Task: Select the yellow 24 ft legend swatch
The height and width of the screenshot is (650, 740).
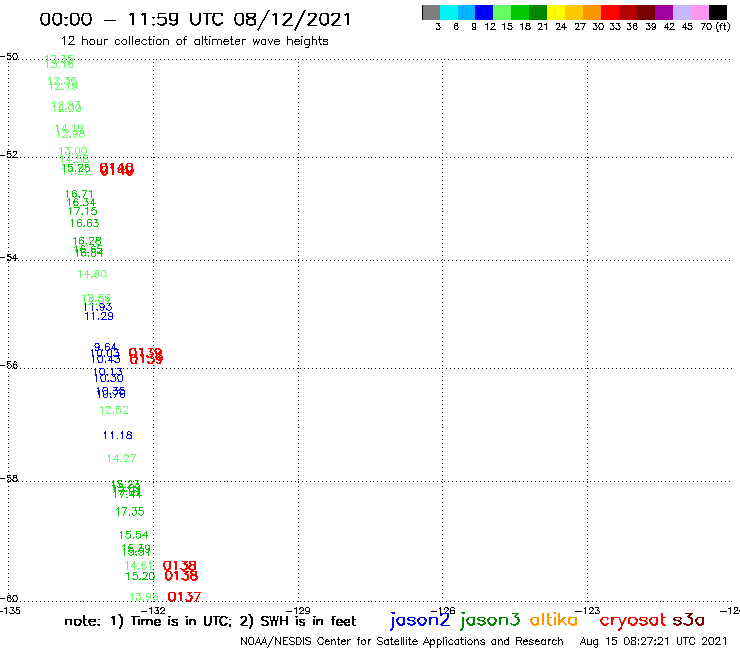Action: (556, 12)
